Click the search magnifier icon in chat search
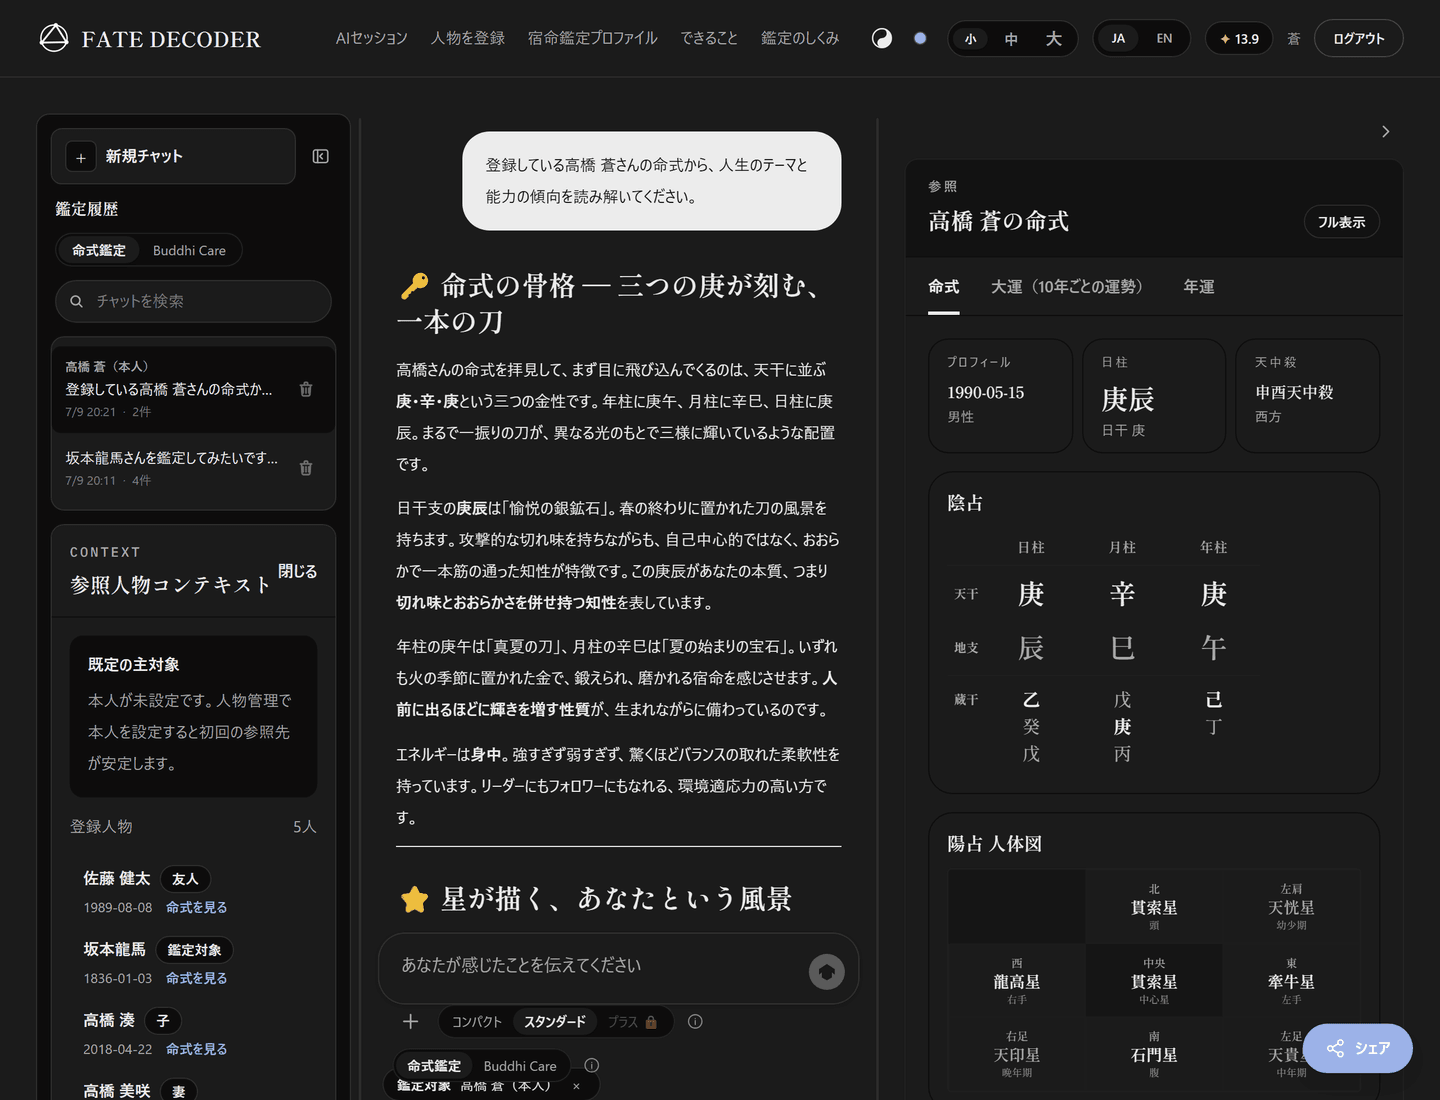Image resolution: width=1440 pixels, height=1100 pixels. (76, 301)
